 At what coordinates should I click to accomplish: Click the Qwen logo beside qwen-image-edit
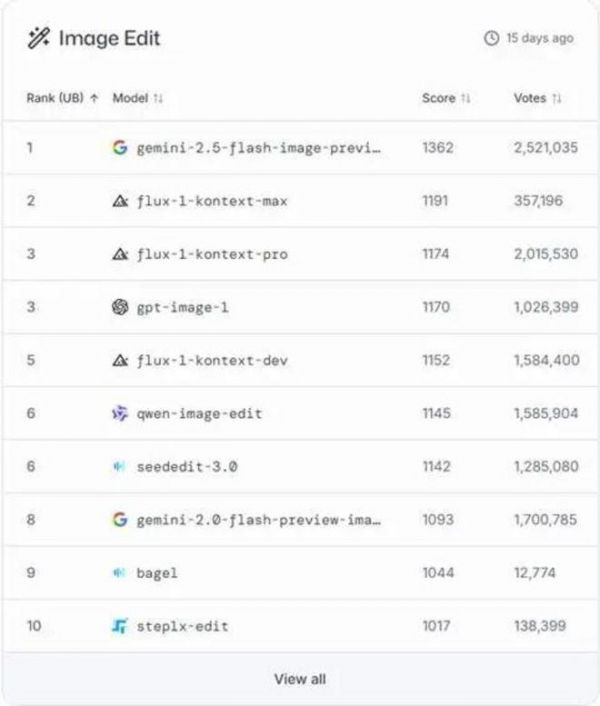coord(120,413)
